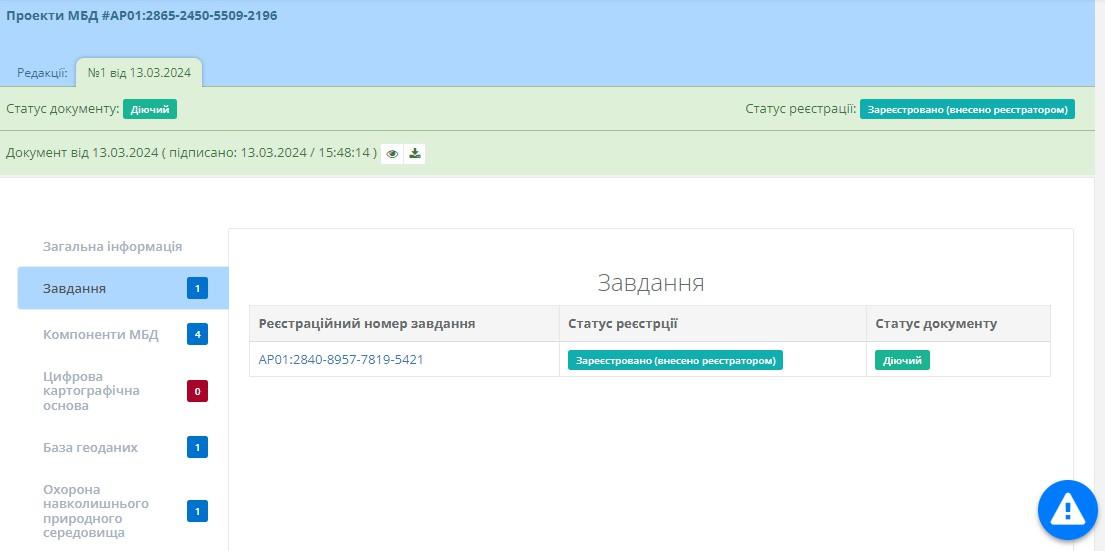Click the База геоданих count badge
The width and height of the screenshot is (1105, 551).
coord(197,447)
